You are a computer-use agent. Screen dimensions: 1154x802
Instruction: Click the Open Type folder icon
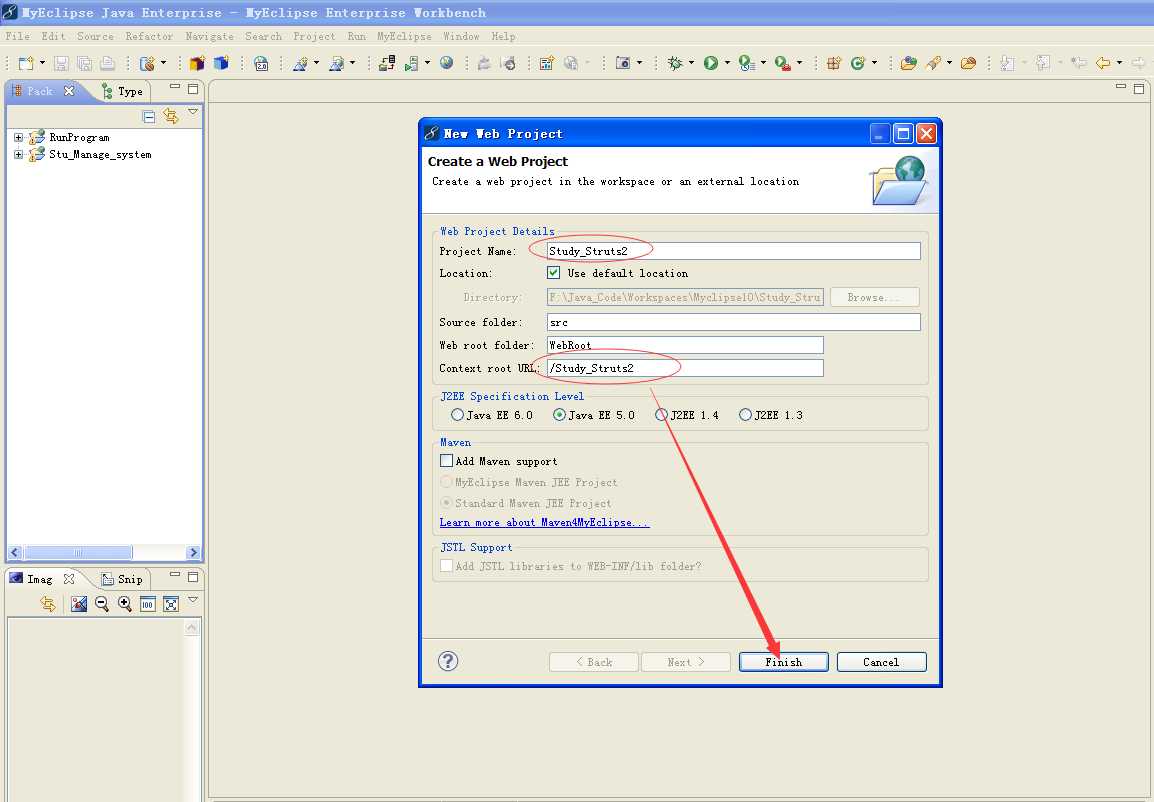[x=909, y=63]
